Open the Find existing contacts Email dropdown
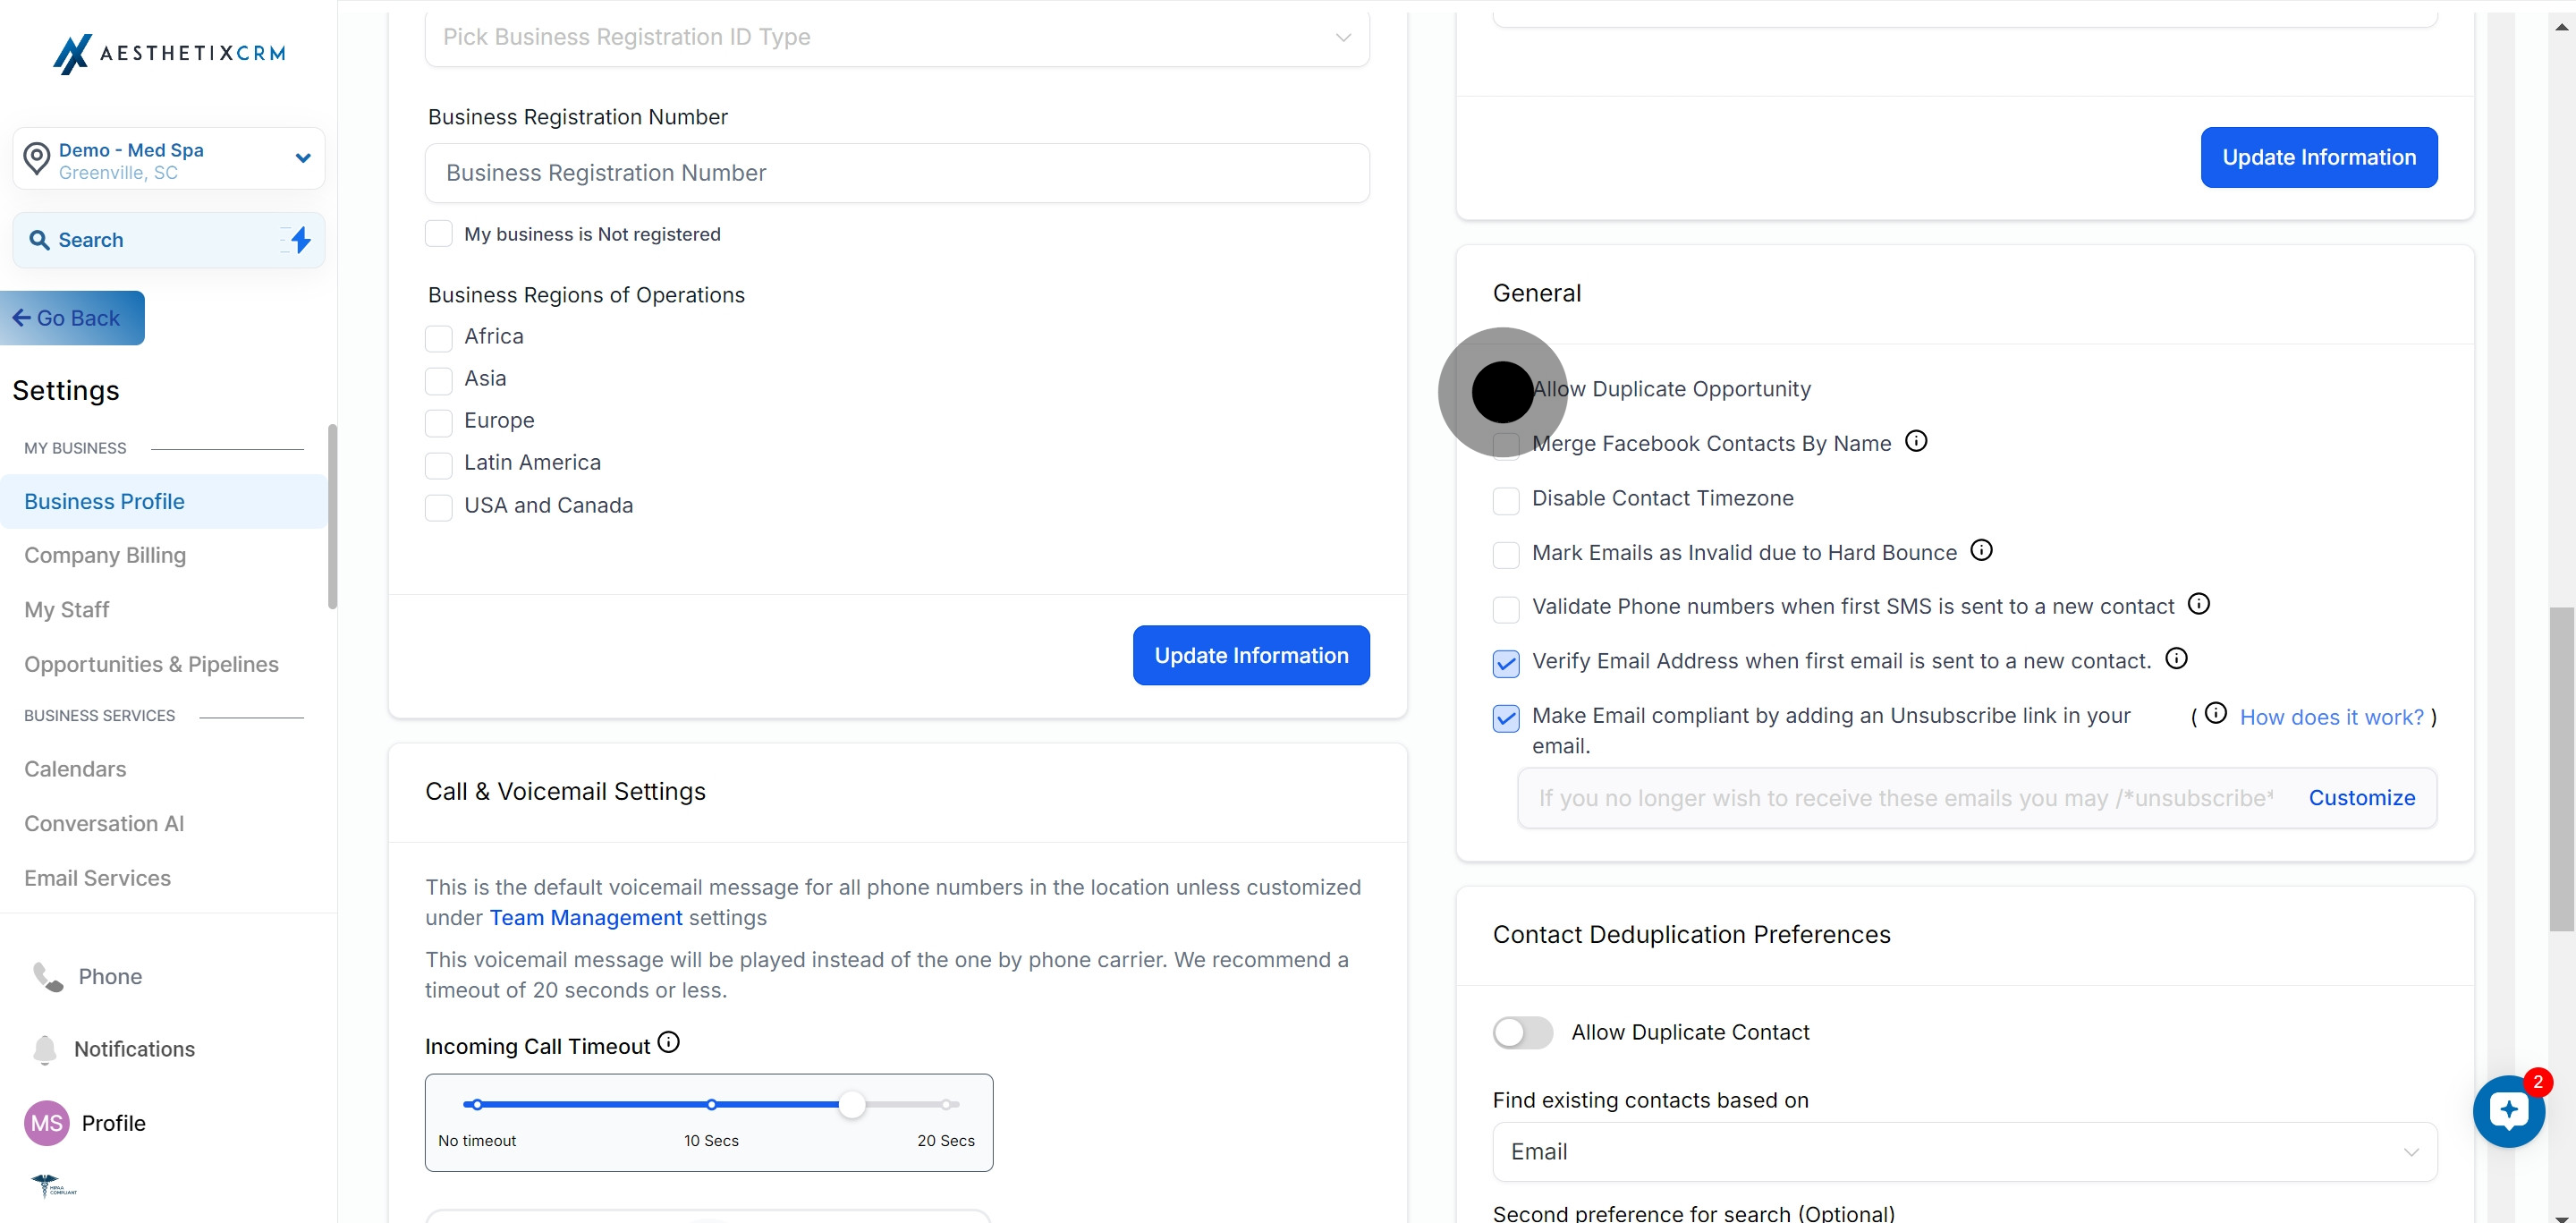The height and width of the screenshot is (1223, 2576). pos(1964,1152)
